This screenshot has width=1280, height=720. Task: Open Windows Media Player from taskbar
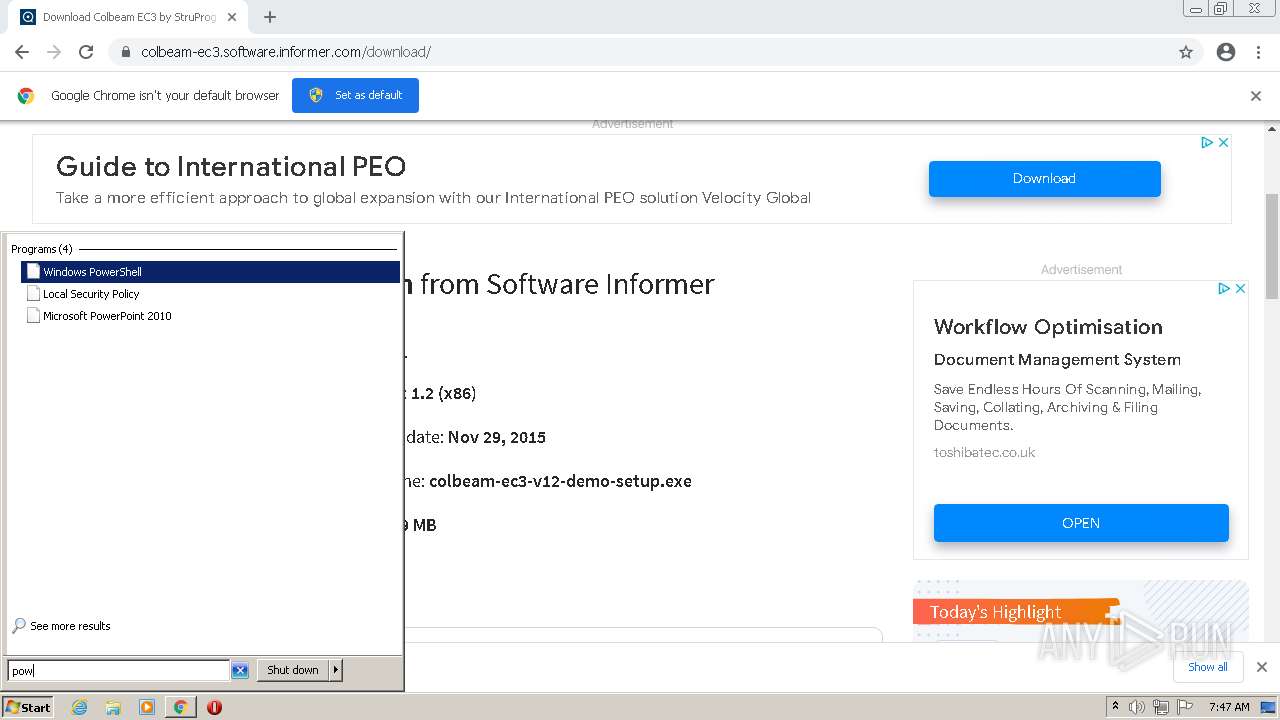coord(147,707)
